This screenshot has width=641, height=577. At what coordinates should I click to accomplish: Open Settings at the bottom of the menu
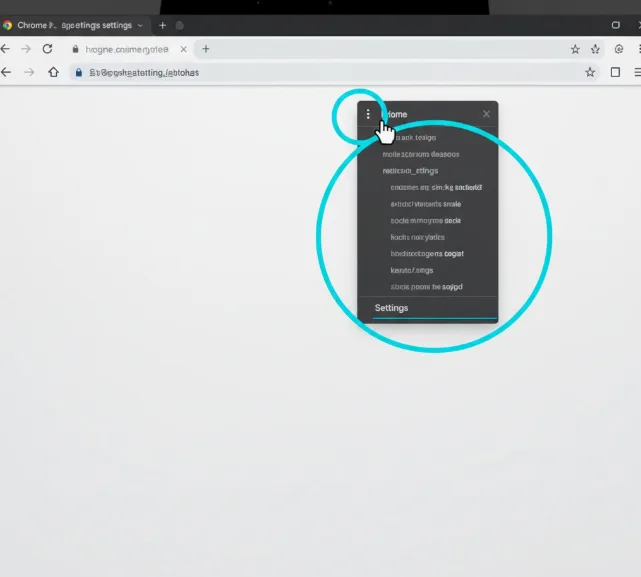[391, 308]
